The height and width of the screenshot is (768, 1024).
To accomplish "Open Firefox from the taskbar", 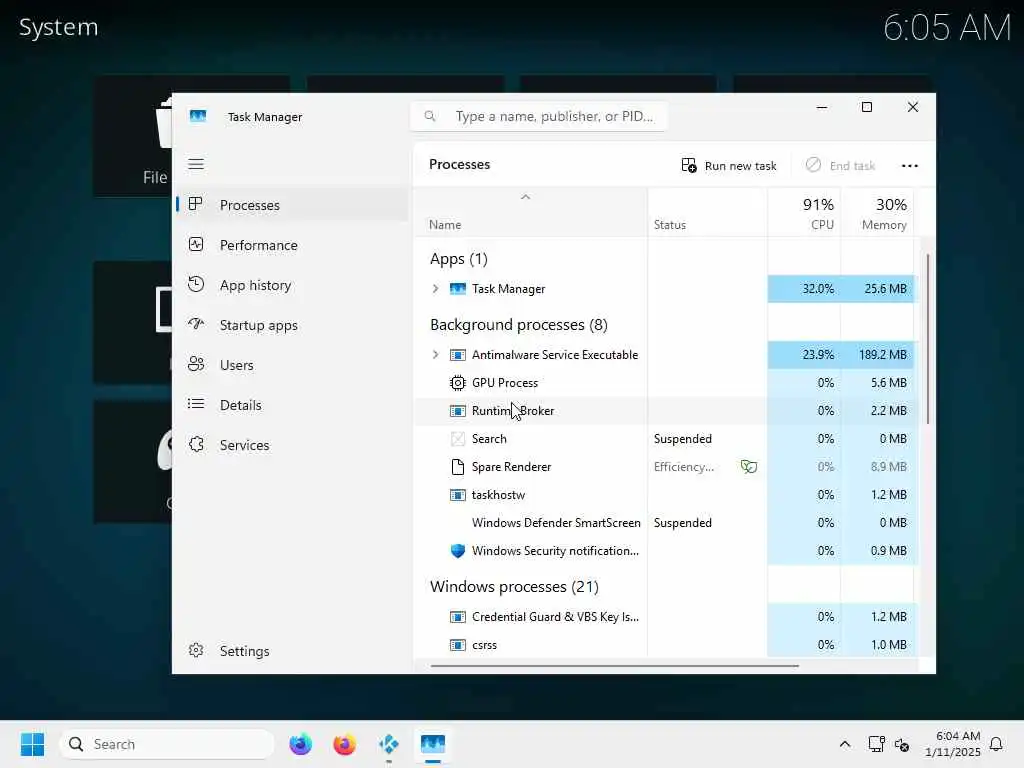I will 344,744.
